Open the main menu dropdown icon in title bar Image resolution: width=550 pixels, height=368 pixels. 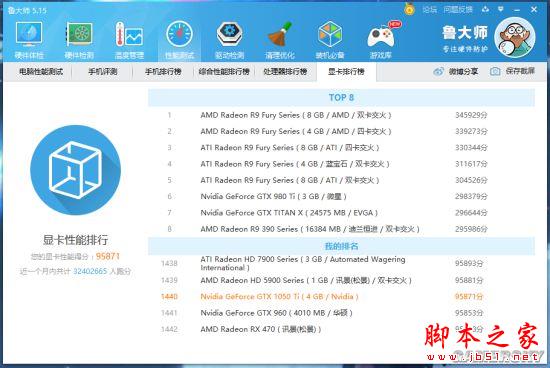click(501, 9)
